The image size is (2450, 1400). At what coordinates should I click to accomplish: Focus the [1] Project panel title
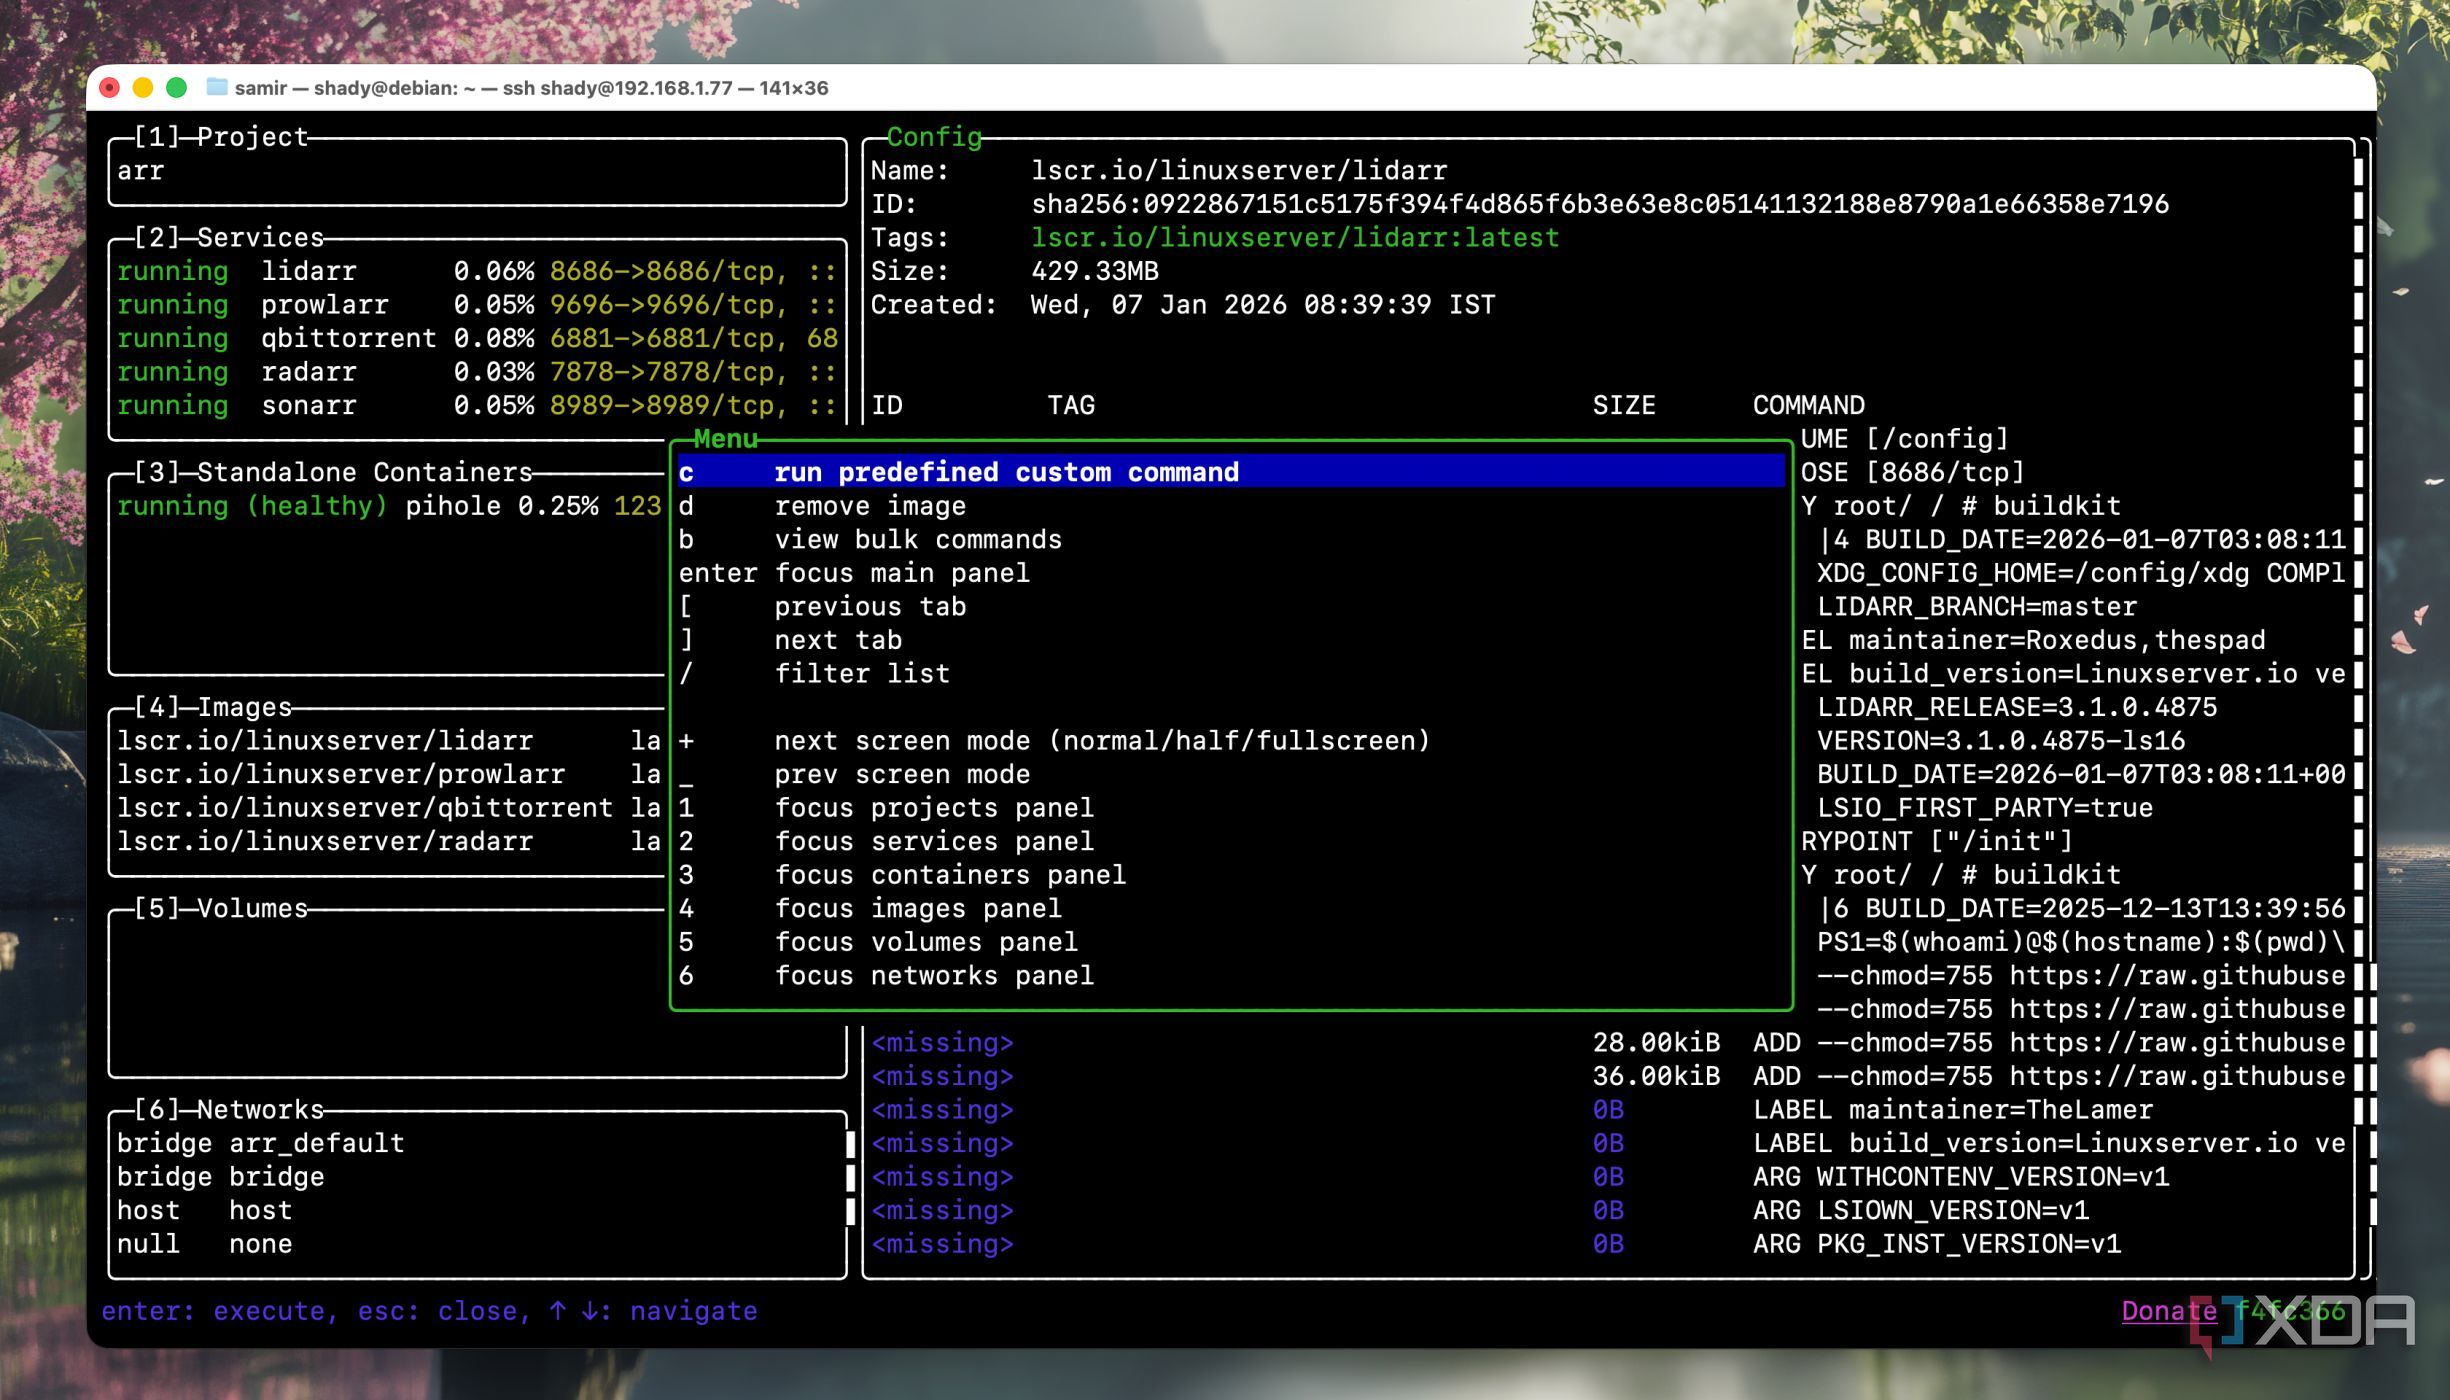pos(221,137)
